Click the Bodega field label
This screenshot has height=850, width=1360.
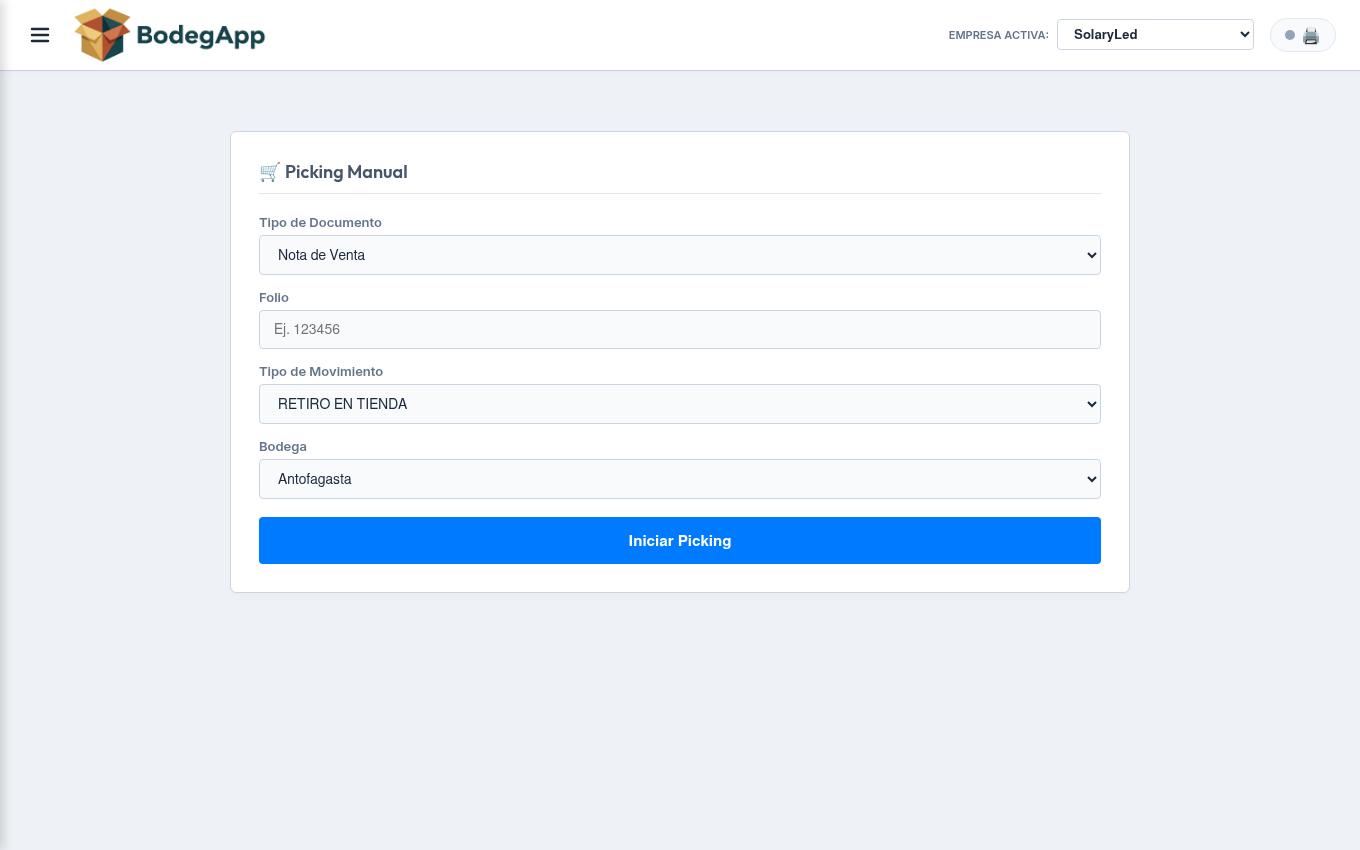click(283, 446)
